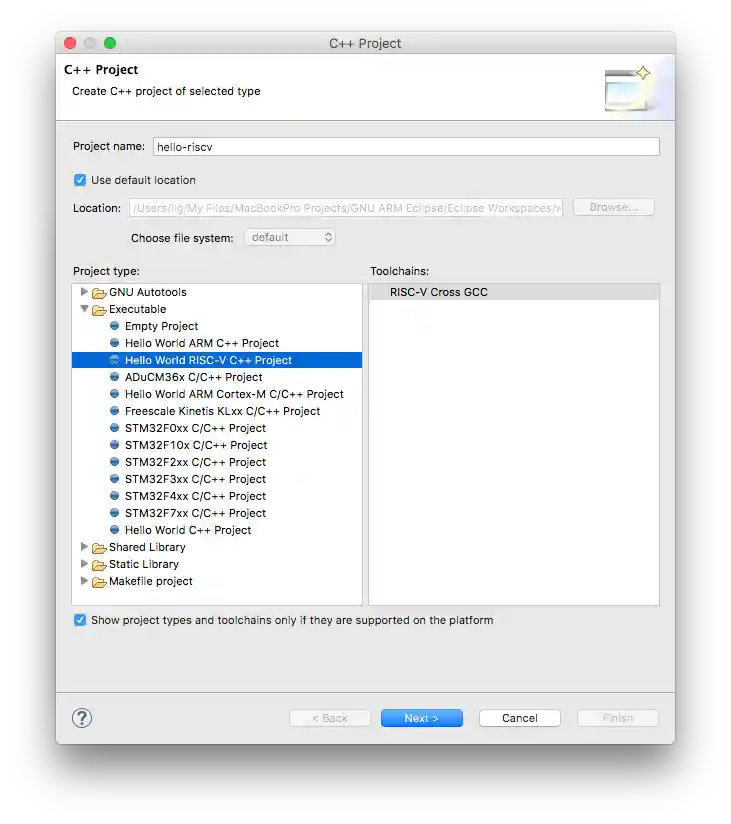Select STM32F4xx C/C++ Project entry

[195, 496]
